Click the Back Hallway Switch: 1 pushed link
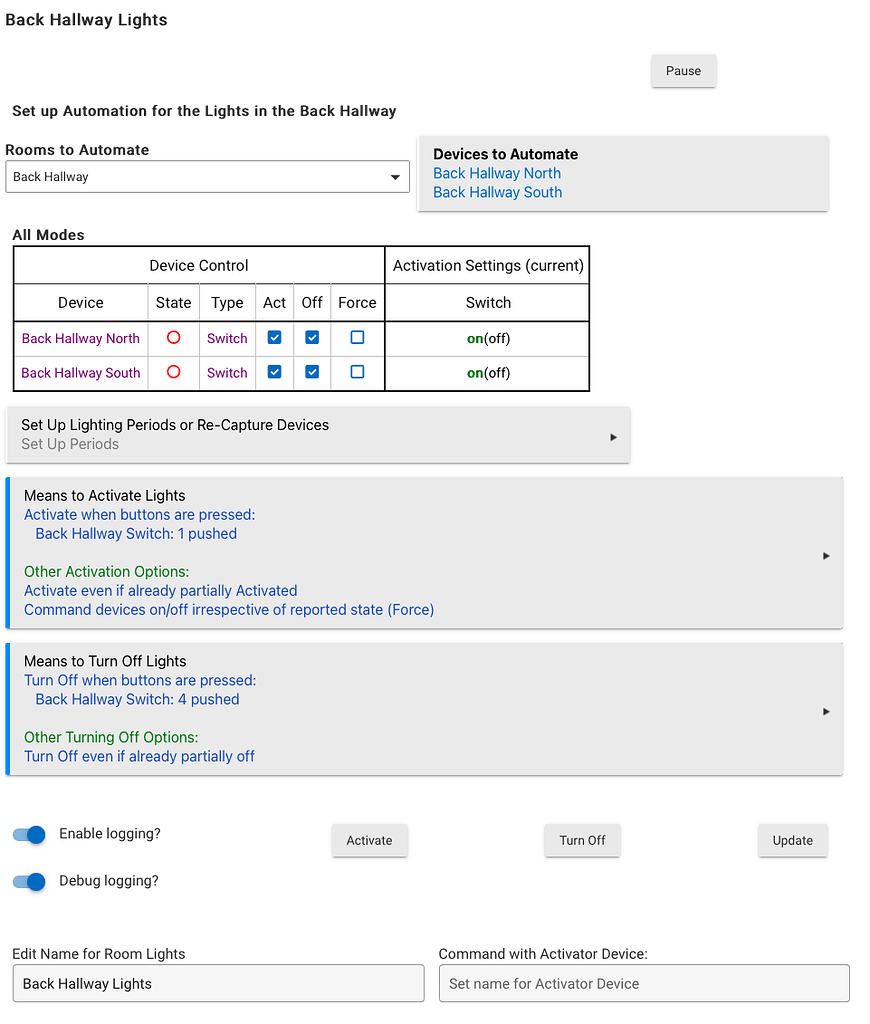 tap(135, 533)
